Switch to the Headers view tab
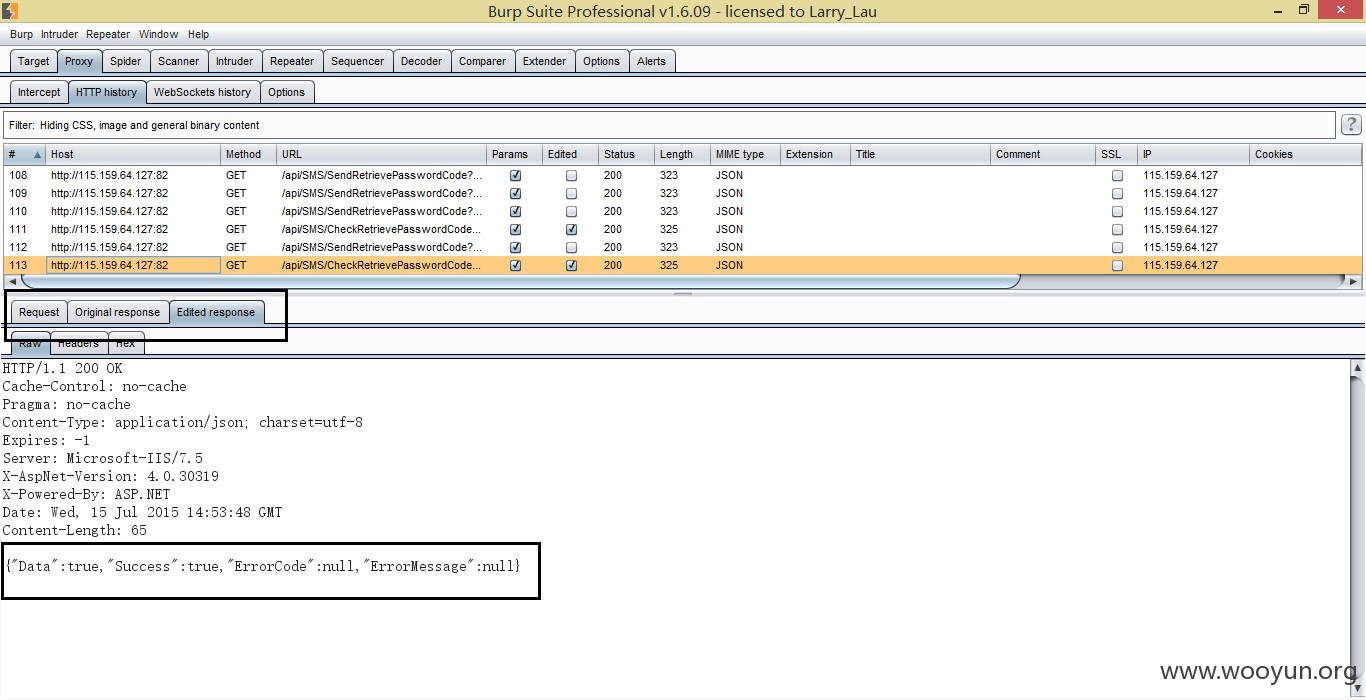The image size is (1366, 700). [78, 343]
